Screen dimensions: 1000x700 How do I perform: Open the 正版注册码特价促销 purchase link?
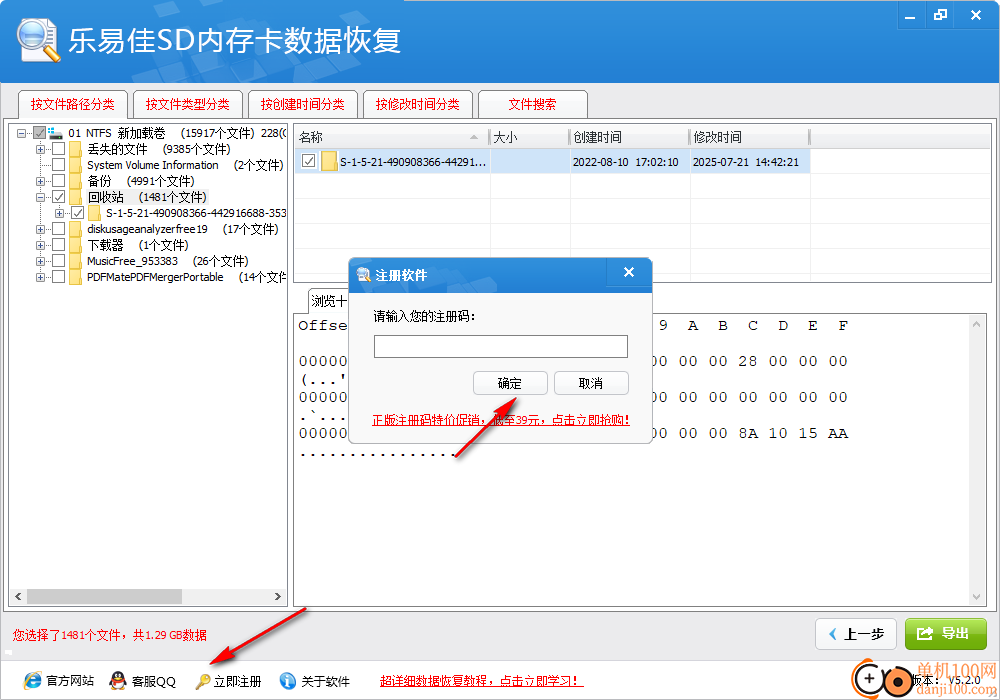click(501, 420)
